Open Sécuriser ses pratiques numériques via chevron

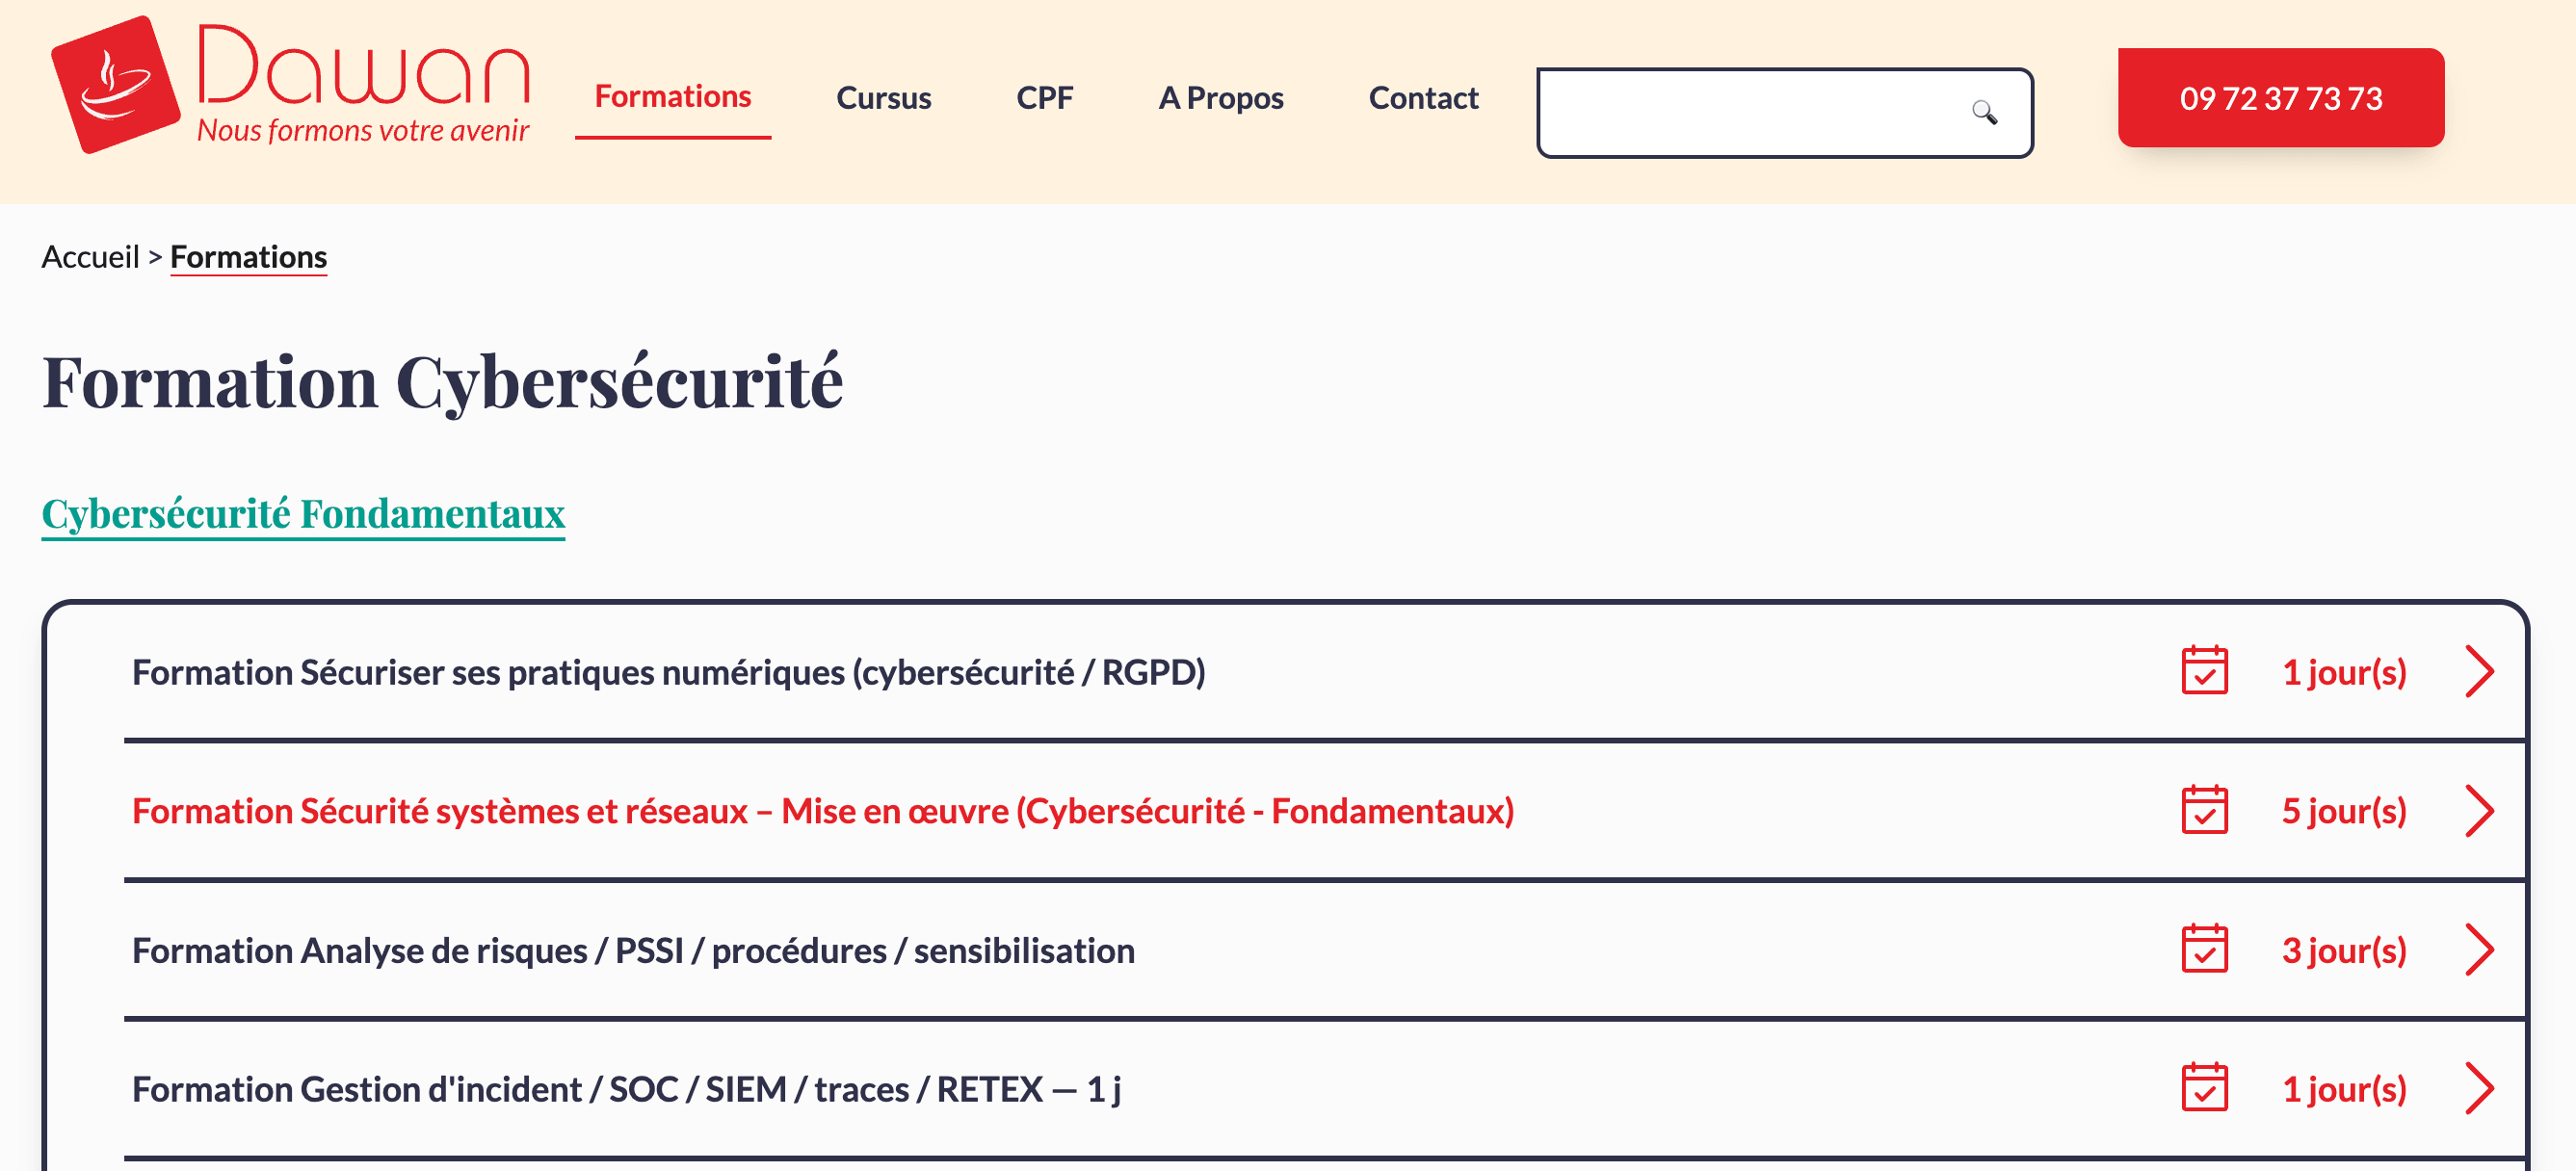pos(2479,671)
